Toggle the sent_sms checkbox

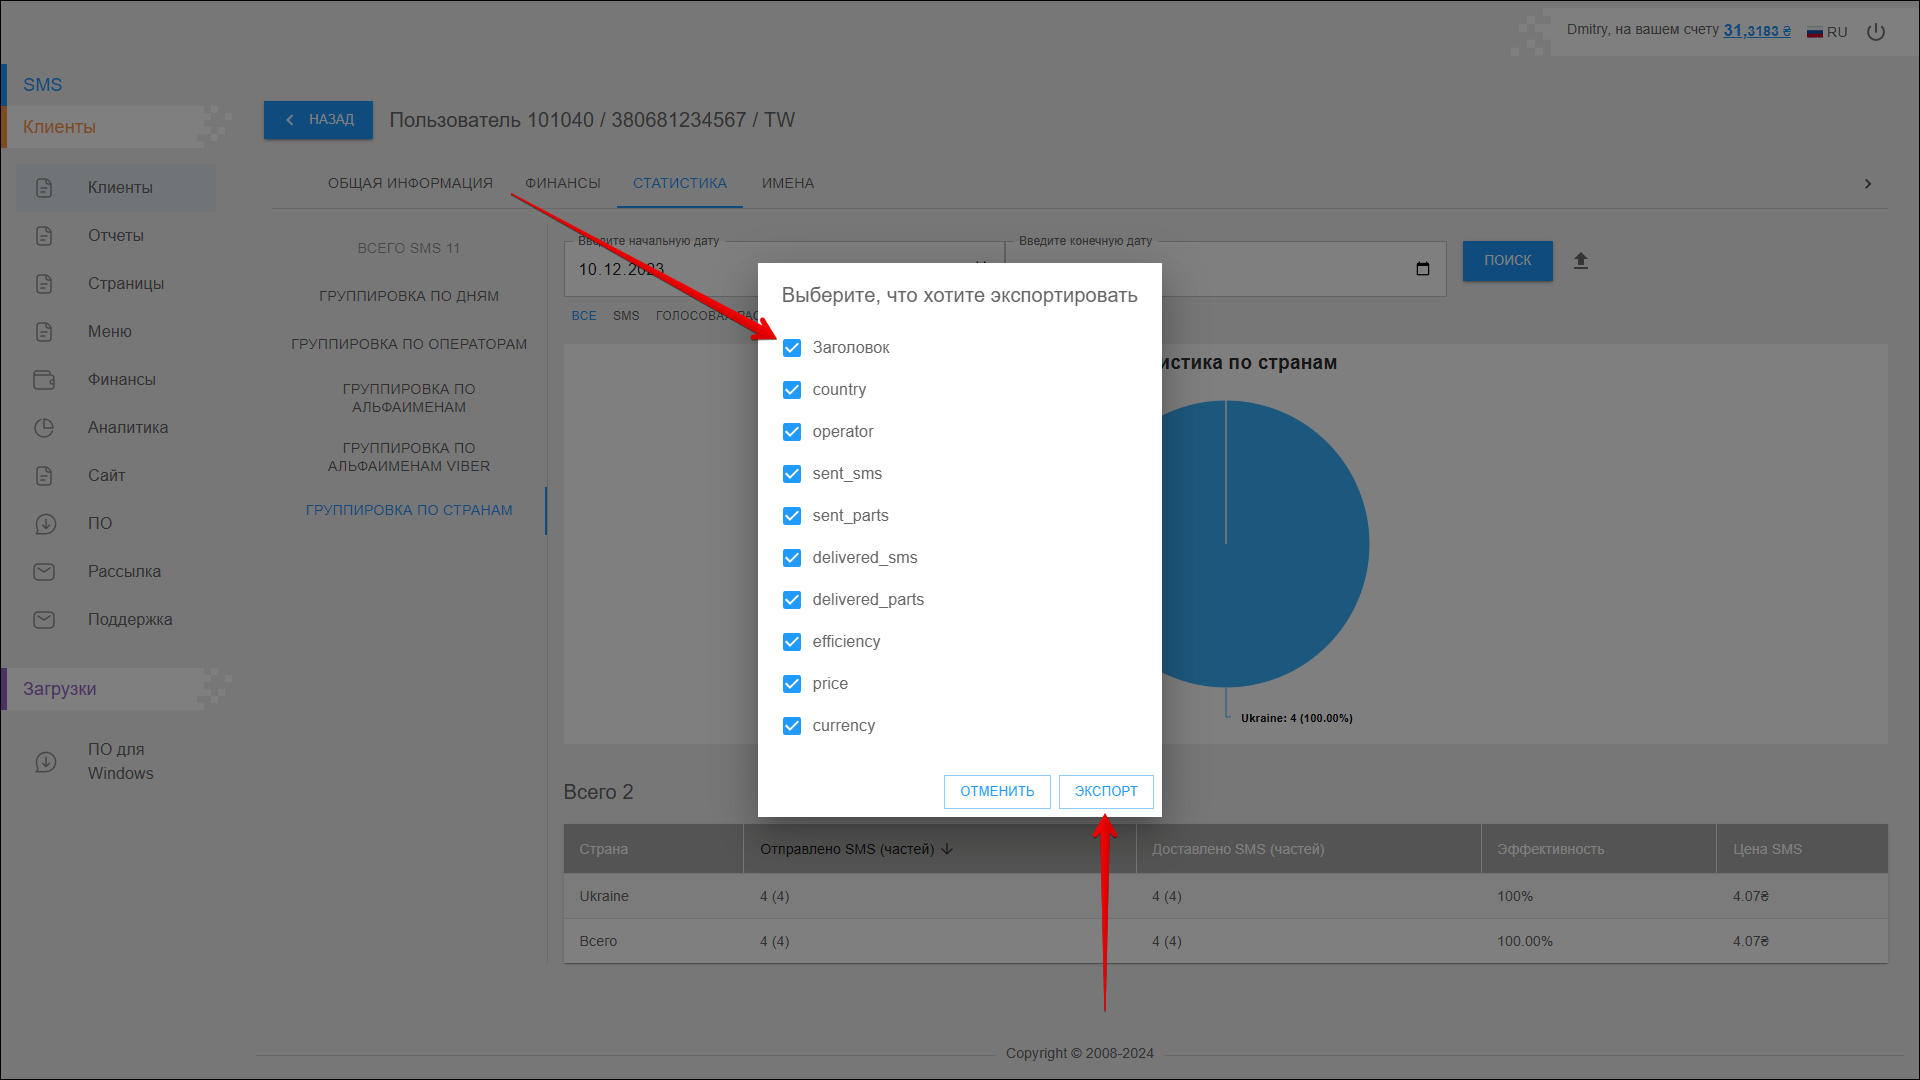pyautogui.click(x=792, y=474)
